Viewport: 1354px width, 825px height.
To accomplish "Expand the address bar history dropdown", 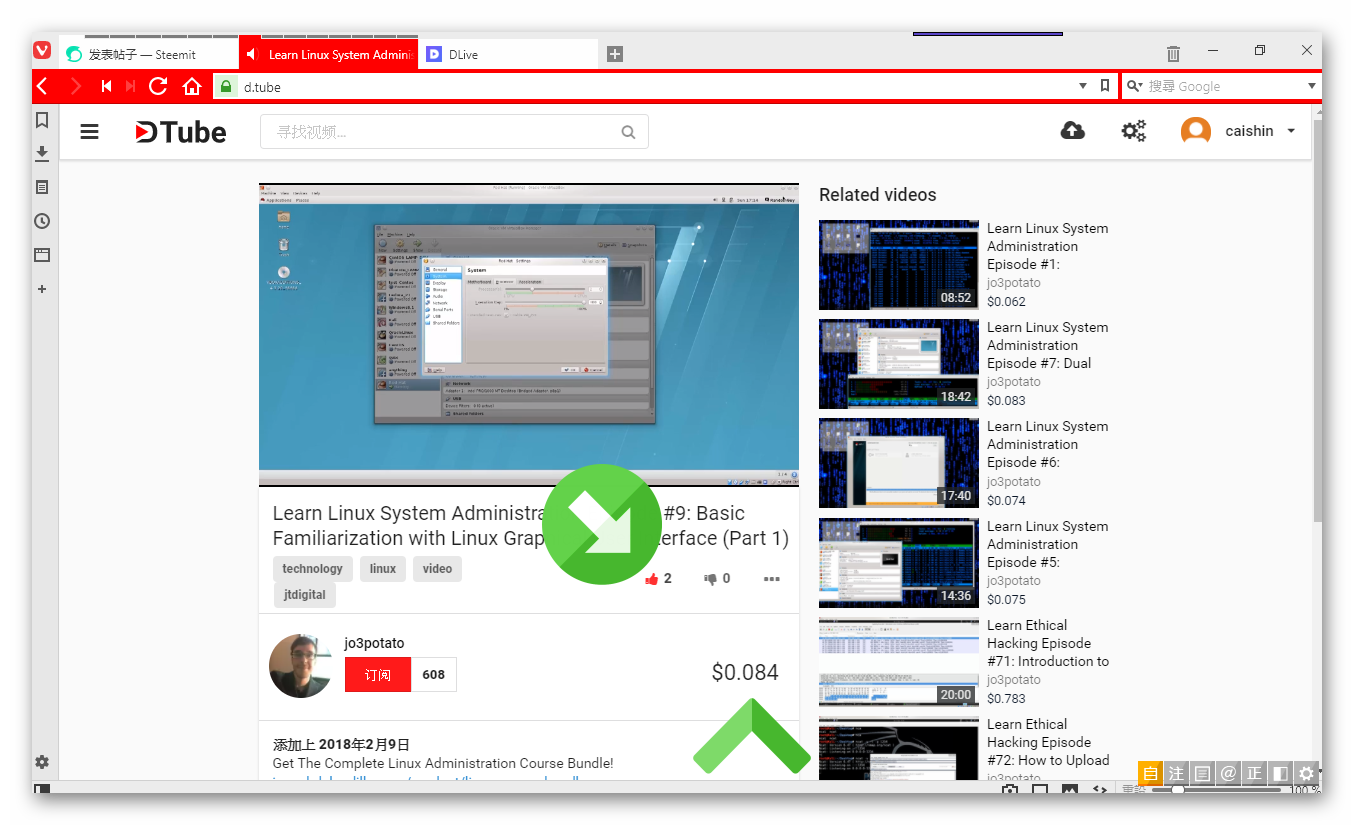I will click(1083, 86).
